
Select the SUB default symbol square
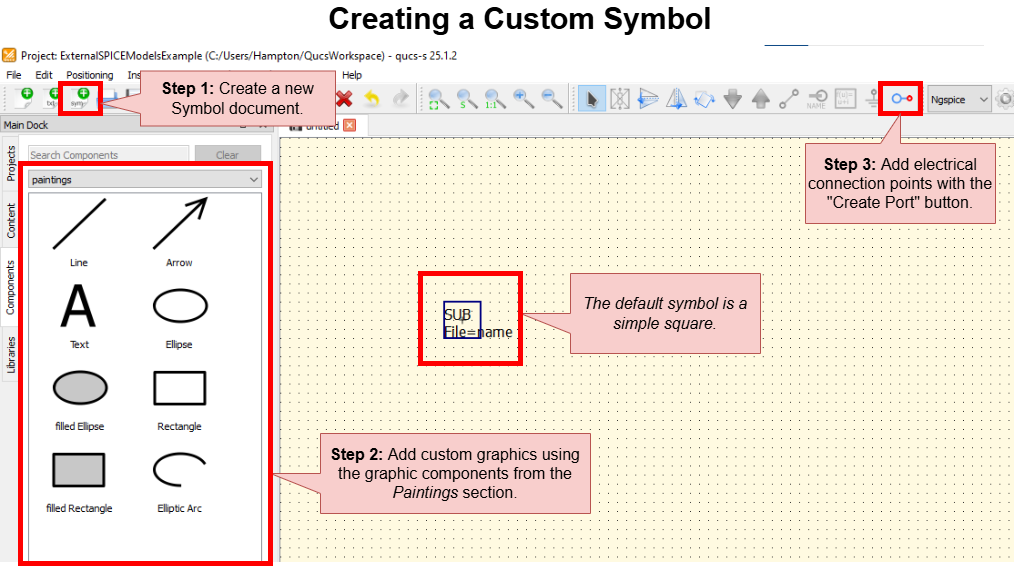(x=462, y=320)
